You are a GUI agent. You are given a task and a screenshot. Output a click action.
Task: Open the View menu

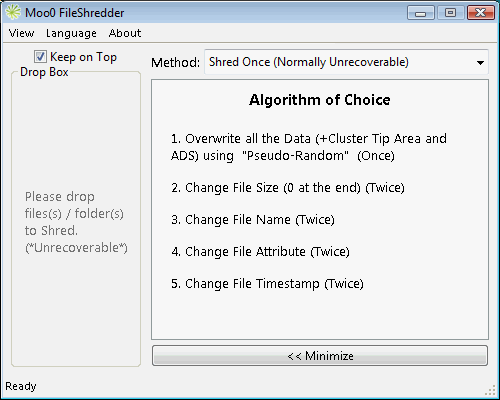pyautogui.click(x=21, y=33)
